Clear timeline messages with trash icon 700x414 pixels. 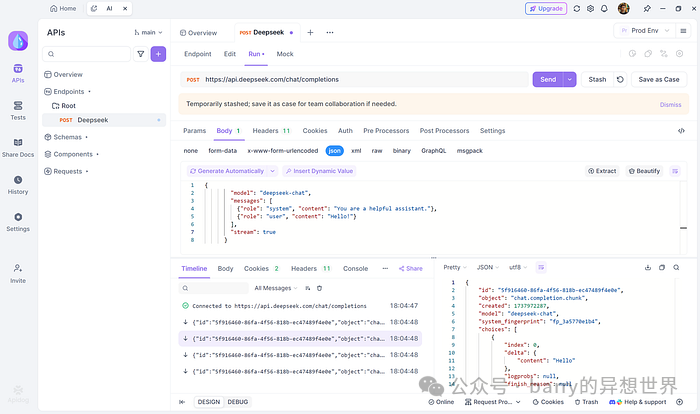(x=319, y=289)
